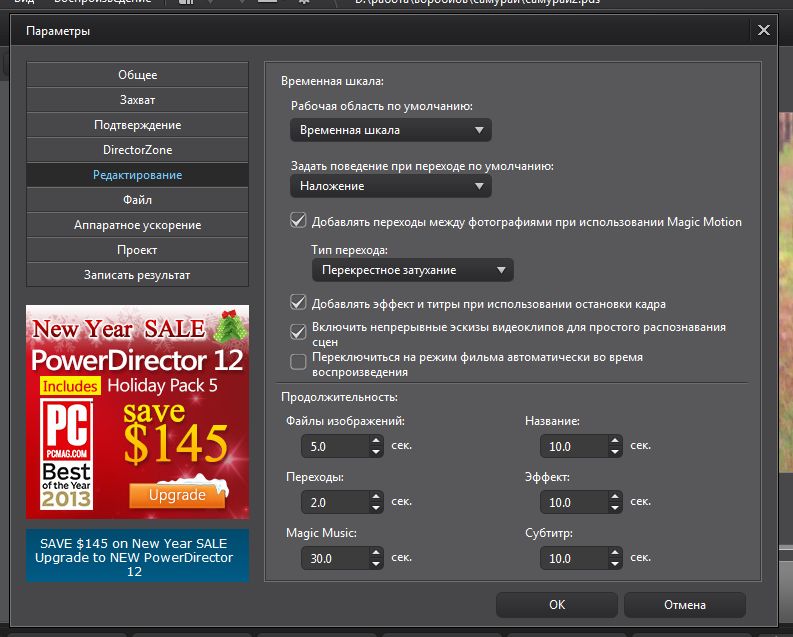Expand the Наложение transition behavior dropdown

(391, 186)
